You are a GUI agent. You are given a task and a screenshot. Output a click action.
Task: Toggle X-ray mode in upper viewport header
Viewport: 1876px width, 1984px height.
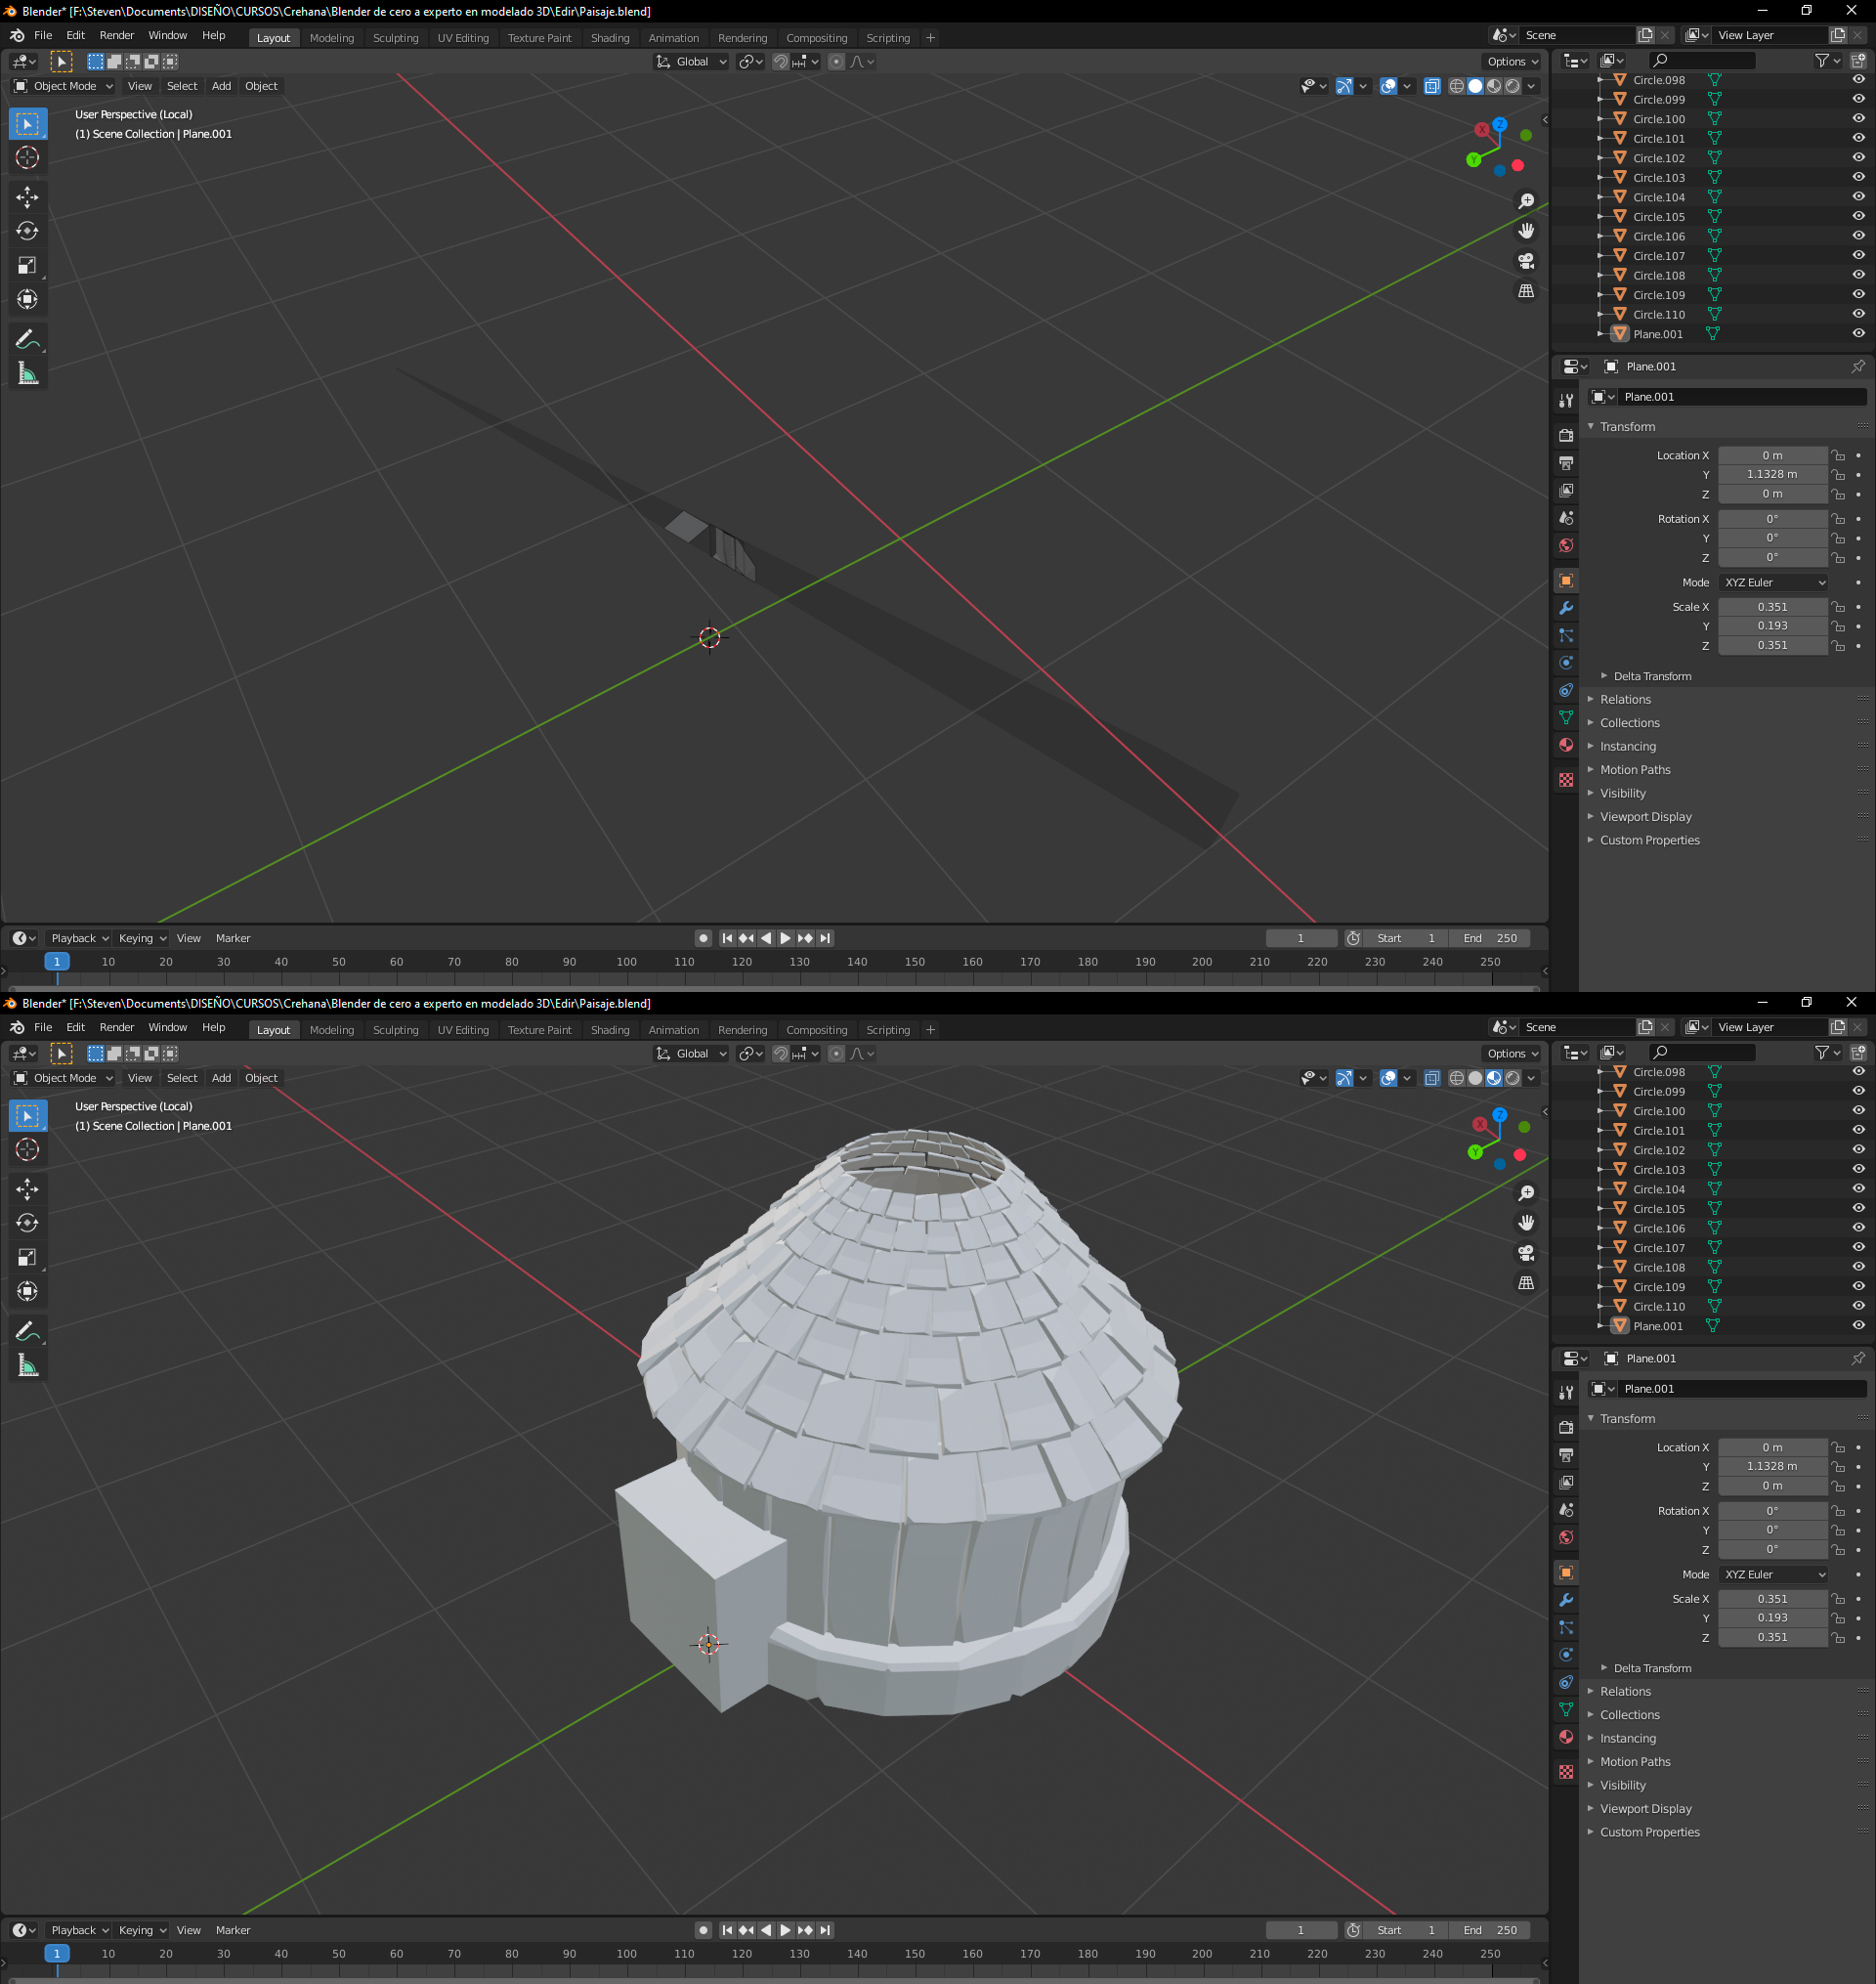pyautogui.click(x=1432, y=86)
